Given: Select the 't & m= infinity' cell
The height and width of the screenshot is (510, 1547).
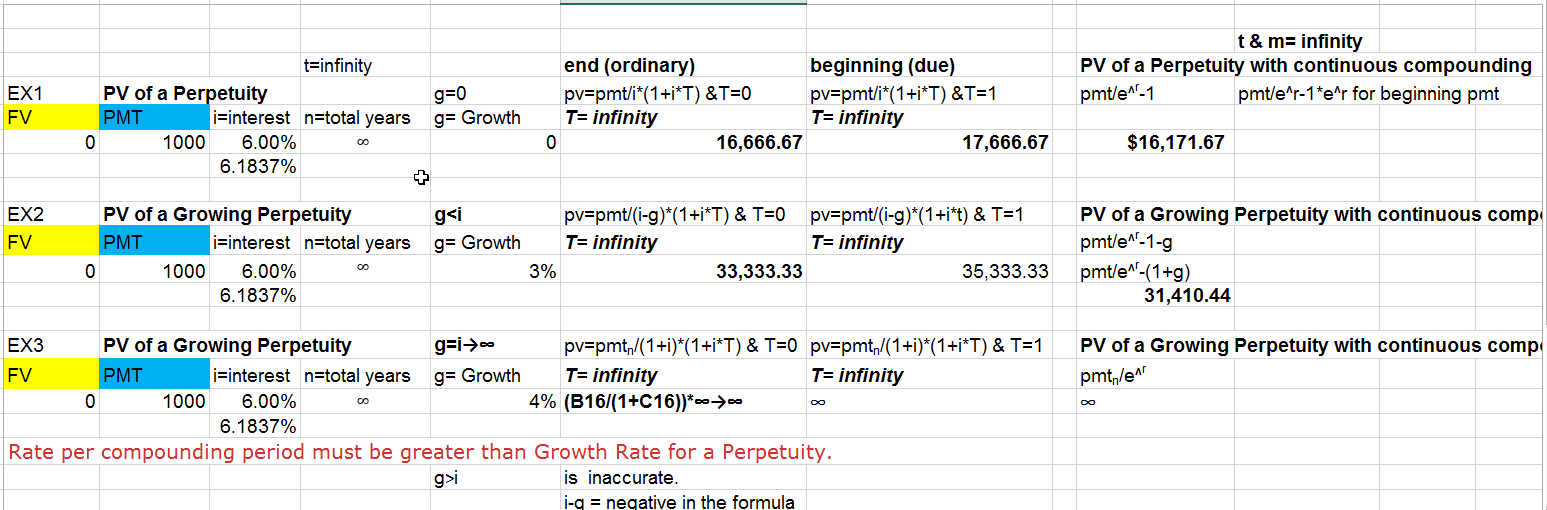Looking at the screenshot, I should tap(1300, 41).
